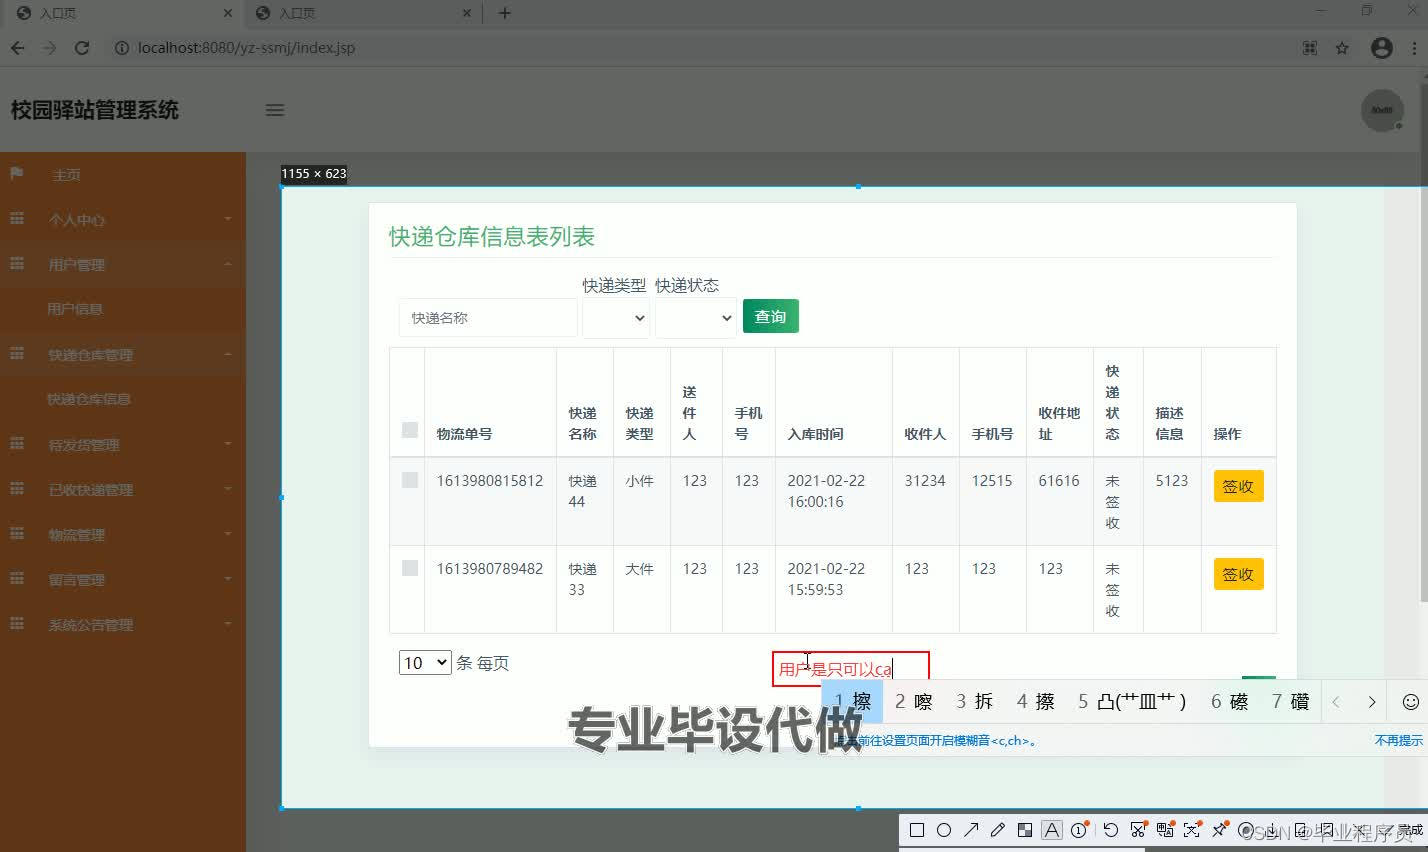
Task: Click 签收 for 快递 44 row
Action: 1238,486
